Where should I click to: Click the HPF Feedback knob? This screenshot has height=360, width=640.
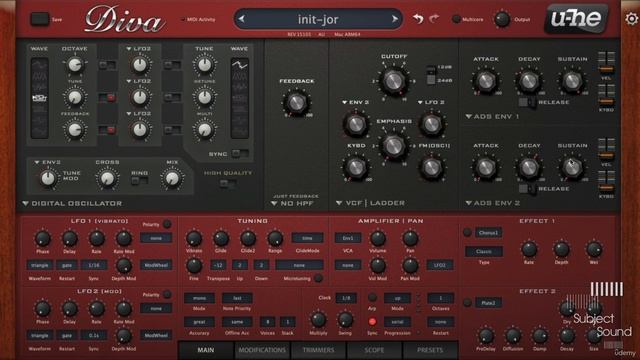point(296,102)
